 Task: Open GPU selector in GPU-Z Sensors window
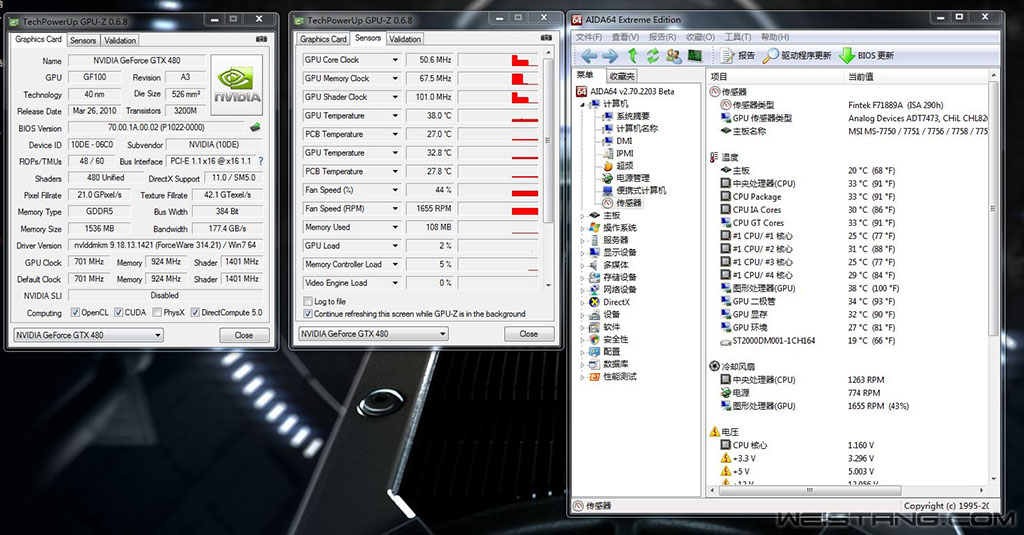[x=373, y=334]
